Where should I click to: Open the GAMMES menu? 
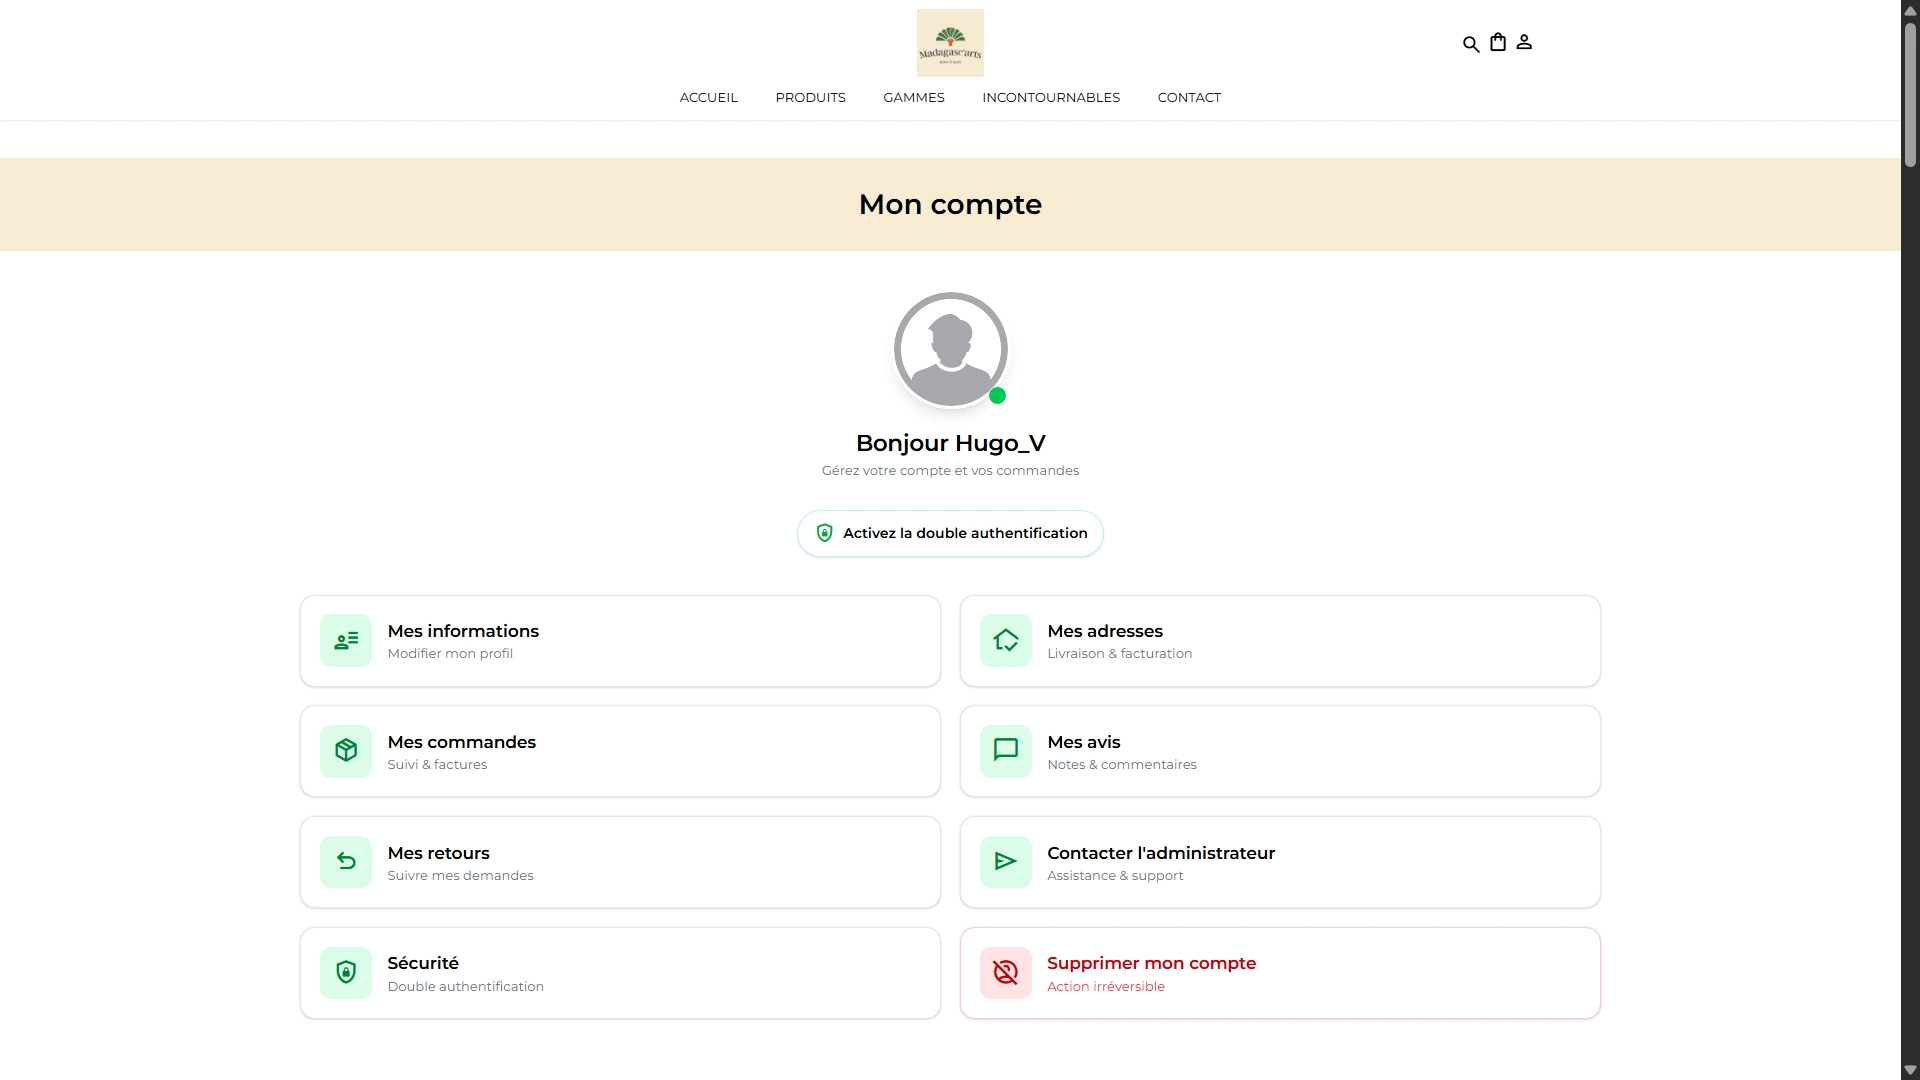point(914,97)
